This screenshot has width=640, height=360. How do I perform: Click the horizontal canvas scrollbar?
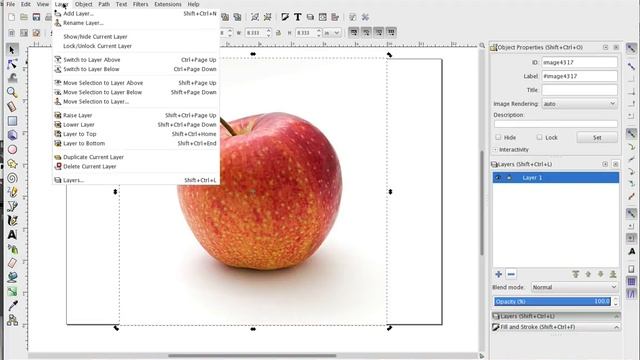point(252,356)
